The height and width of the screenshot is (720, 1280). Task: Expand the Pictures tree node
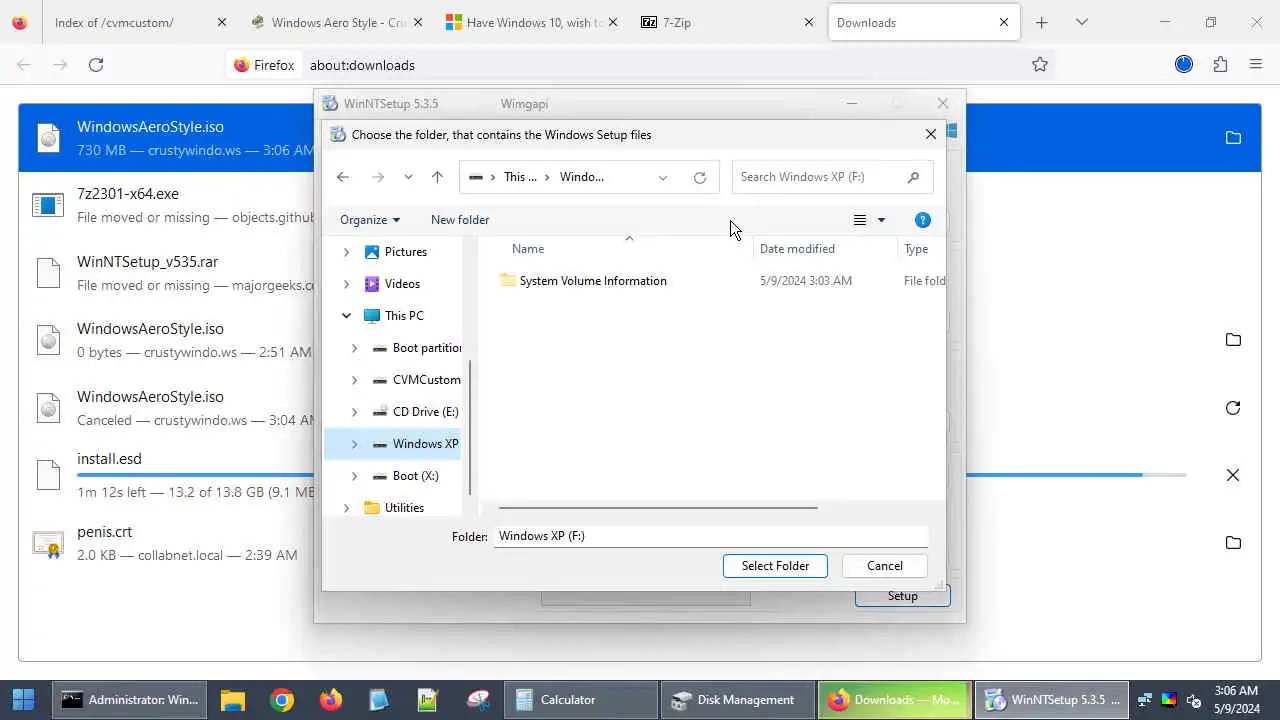point(347,252)
